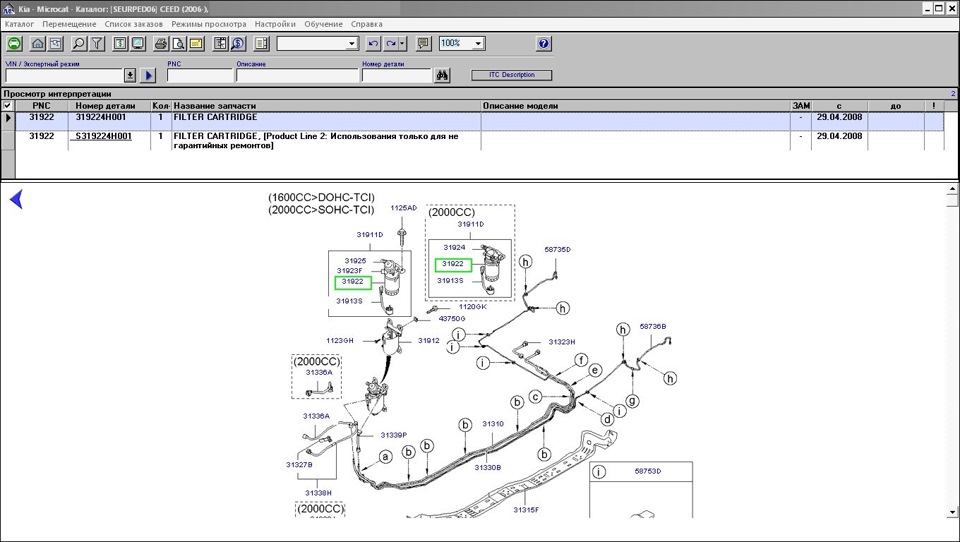
Task: Open the redo history dropdown arrow
Action: [402, 43]
